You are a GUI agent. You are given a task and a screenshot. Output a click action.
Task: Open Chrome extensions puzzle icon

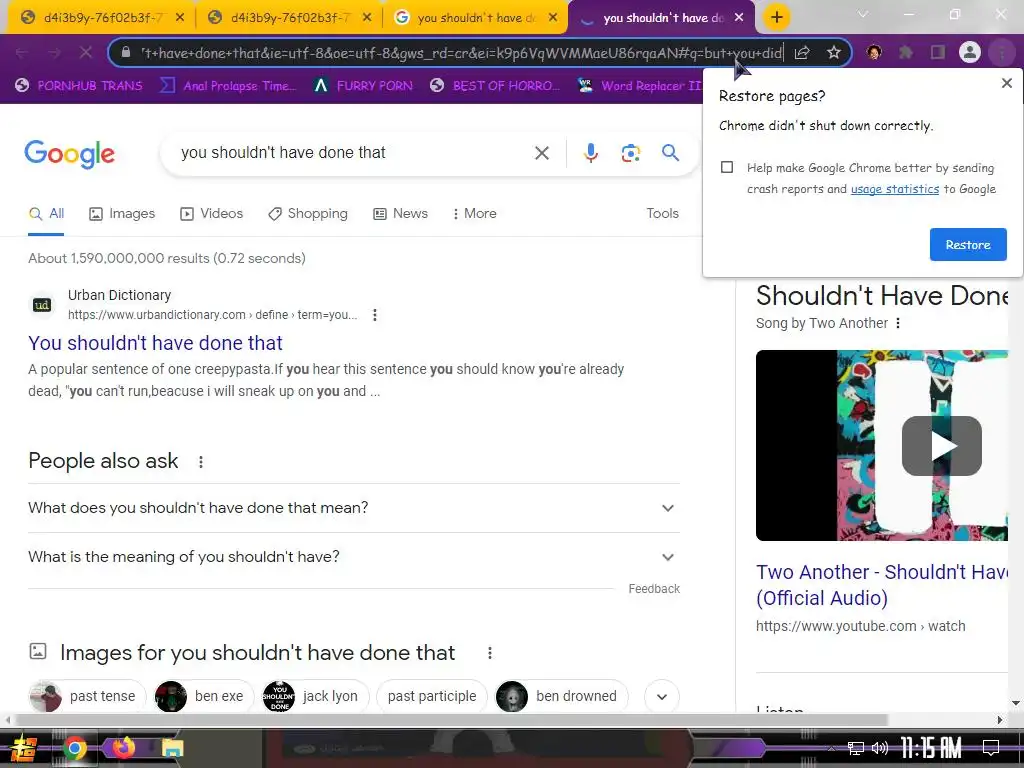tap(906, 52)
